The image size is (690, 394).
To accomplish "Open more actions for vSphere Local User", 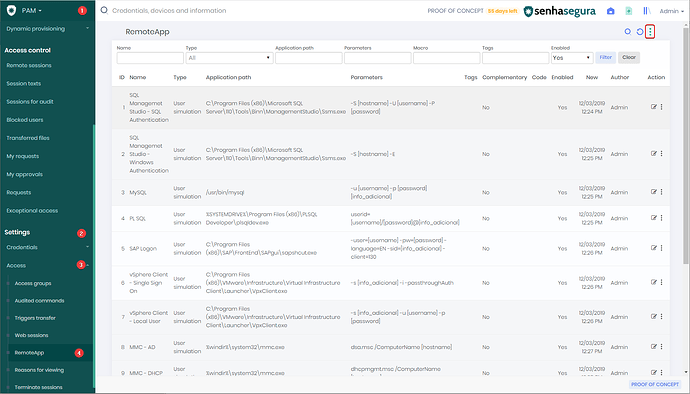I will [x=661, y=317].
